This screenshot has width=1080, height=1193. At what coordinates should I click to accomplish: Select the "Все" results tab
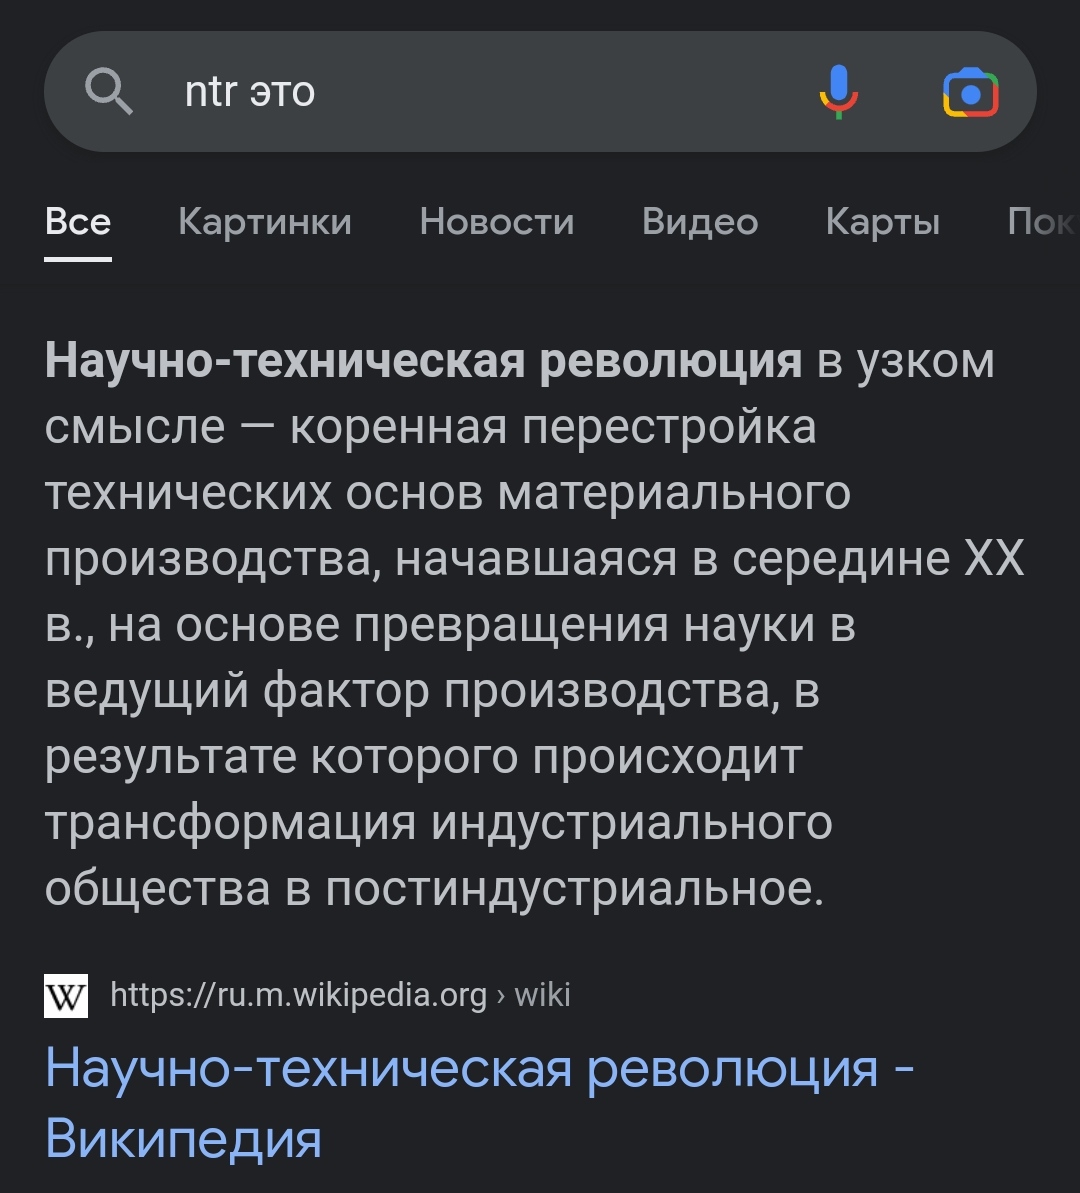click(x=78, y=222)
